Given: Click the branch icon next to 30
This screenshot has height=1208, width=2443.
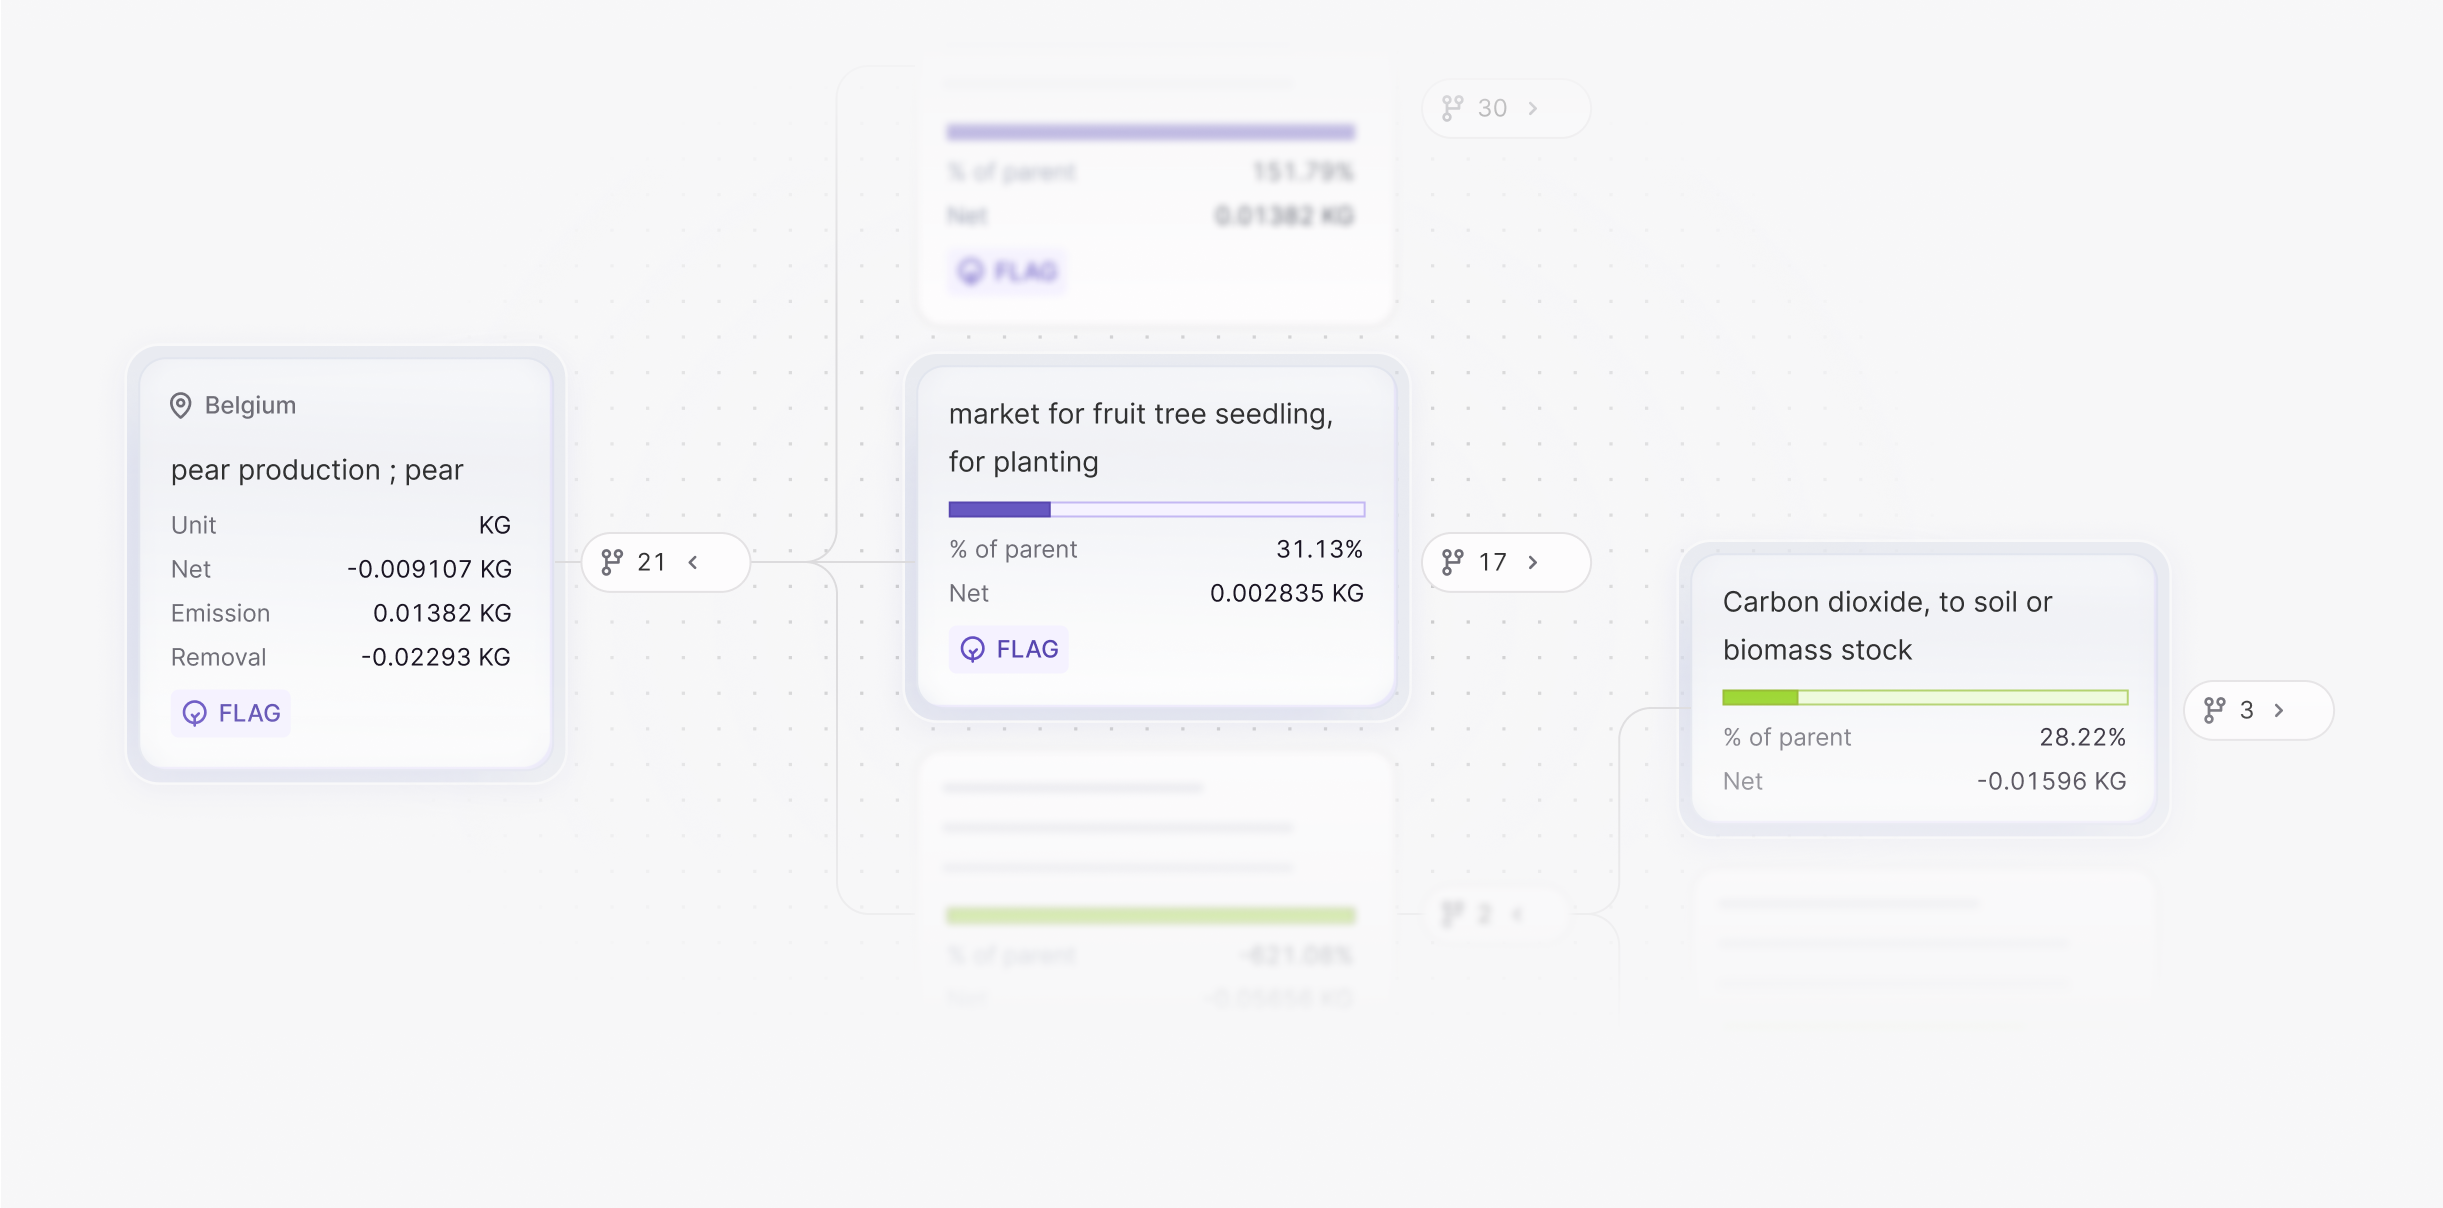Looking at the screenshot, I should coord(1453,108).
